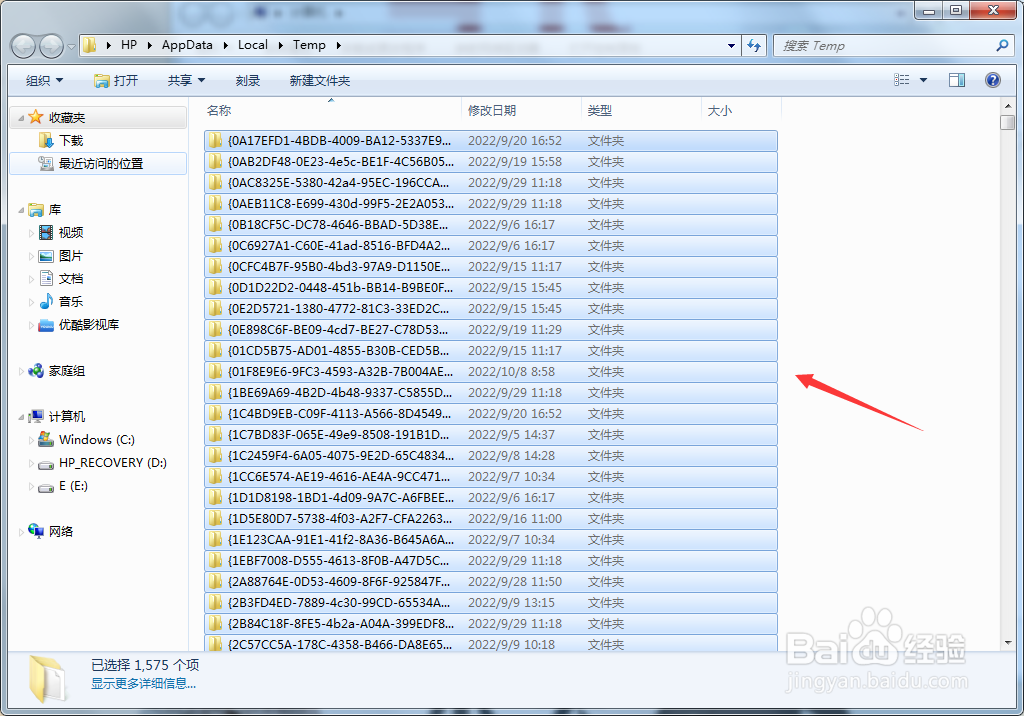The height and width of the screenshot is (716, 1024).
Task: Select the 文档 library
Action: [71, 278]
